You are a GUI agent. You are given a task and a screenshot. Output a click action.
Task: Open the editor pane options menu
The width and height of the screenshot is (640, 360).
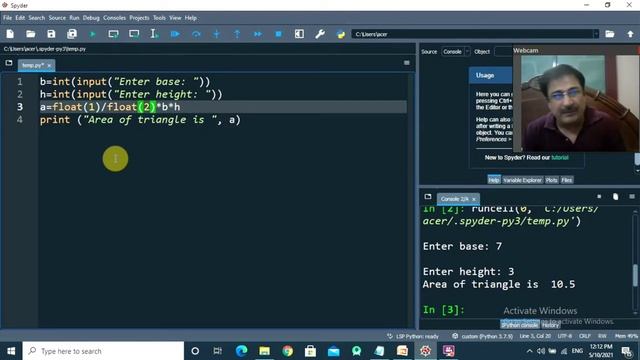click(x=407, y=63)
